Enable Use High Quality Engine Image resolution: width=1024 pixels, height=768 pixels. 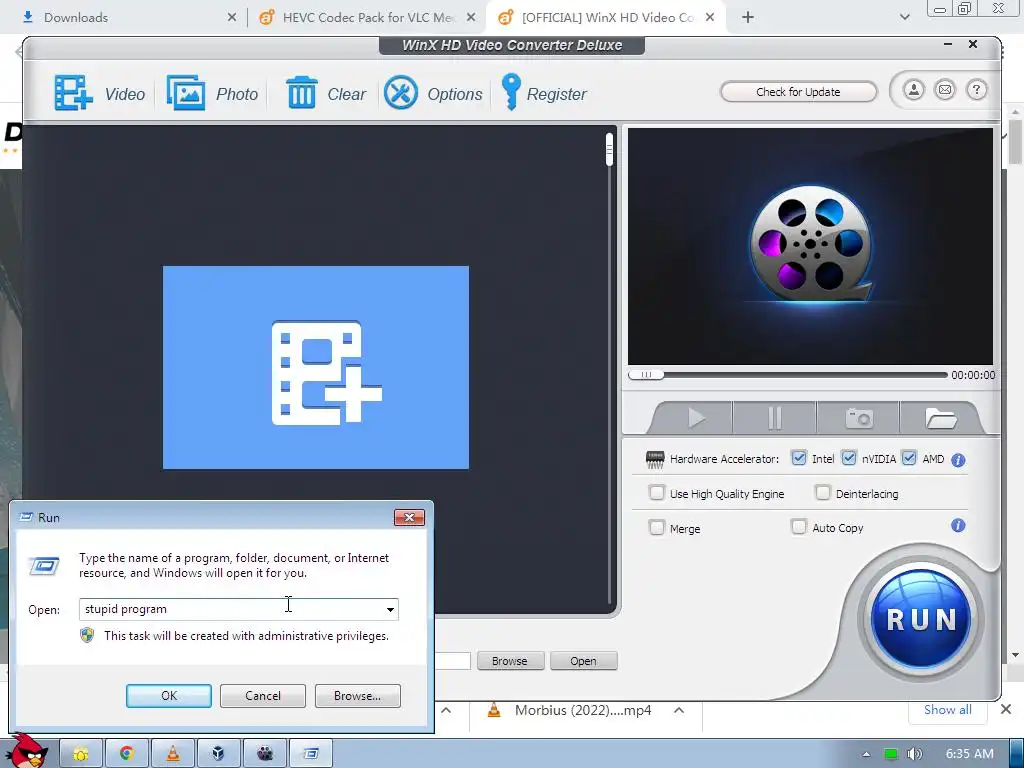pos(657,492)
